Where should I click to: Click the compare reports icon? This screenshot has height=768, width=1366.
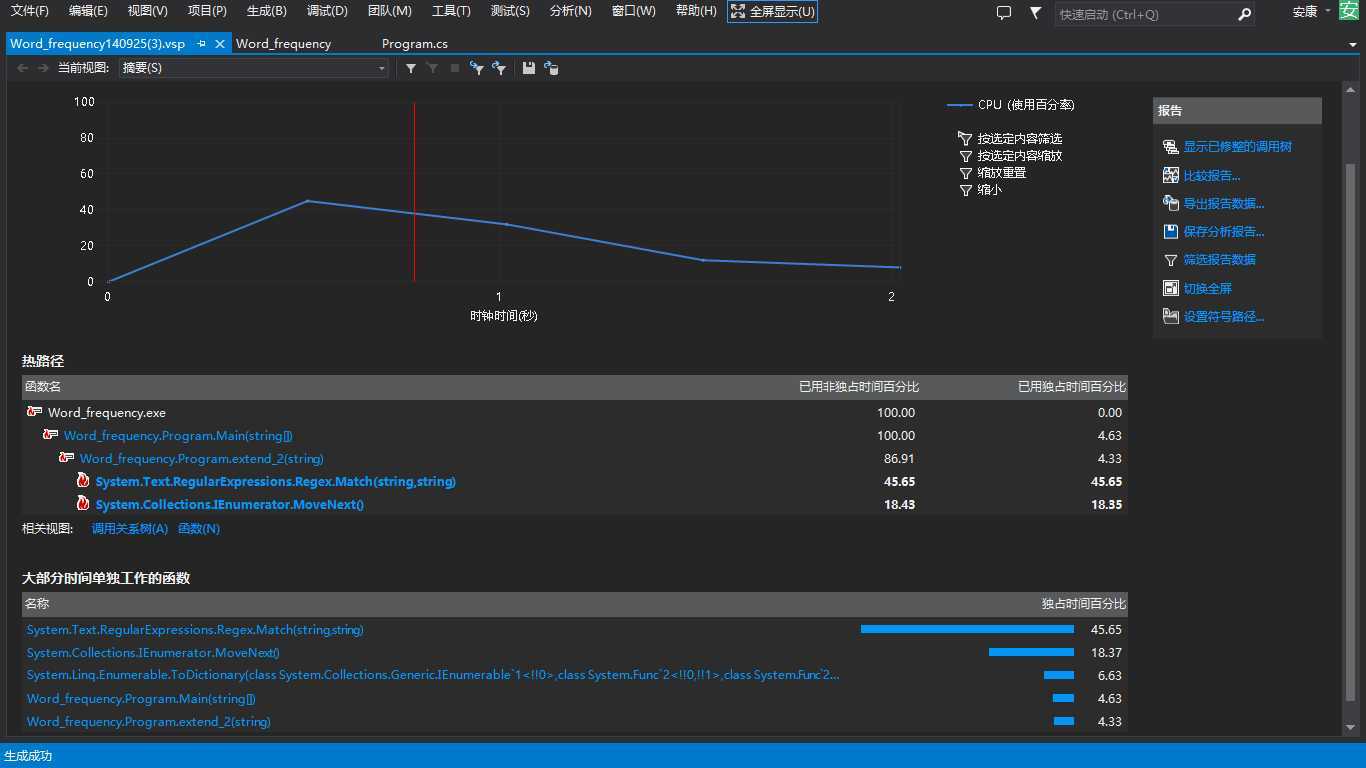[1171, 175]
